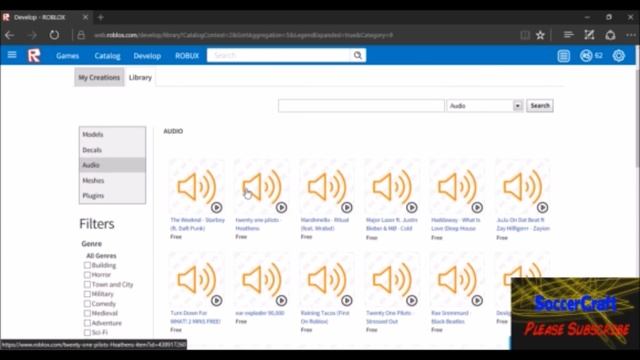The height and width of the screenshot is (360, 640).
Task: Click ear exploder 90,000 speaker thumbnail
Action: tap(262, 280)
